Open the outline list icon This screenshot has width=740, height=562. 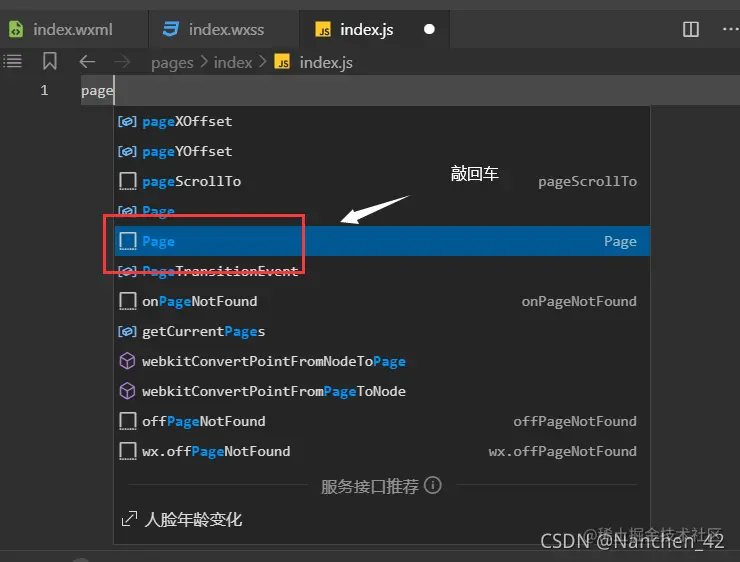pyautogui.click(x=13, y=61)
